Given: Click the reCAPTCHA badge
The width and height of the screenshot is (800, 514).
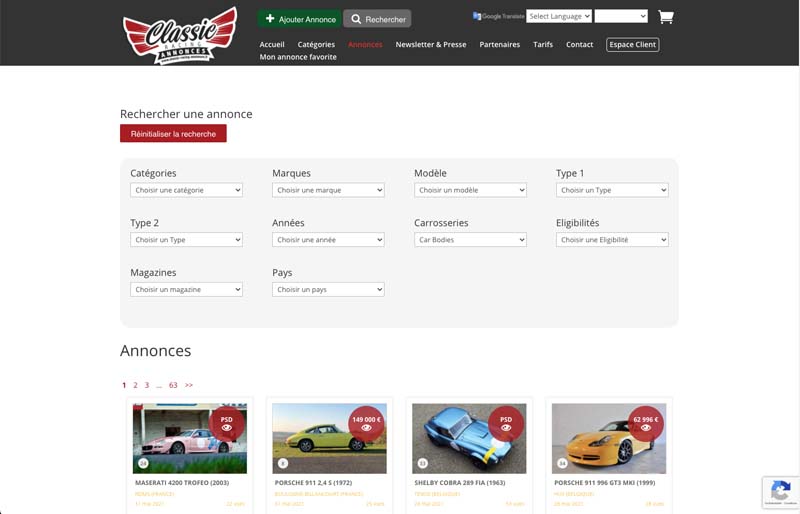Looking at the screenshot, I should [781, 493].
